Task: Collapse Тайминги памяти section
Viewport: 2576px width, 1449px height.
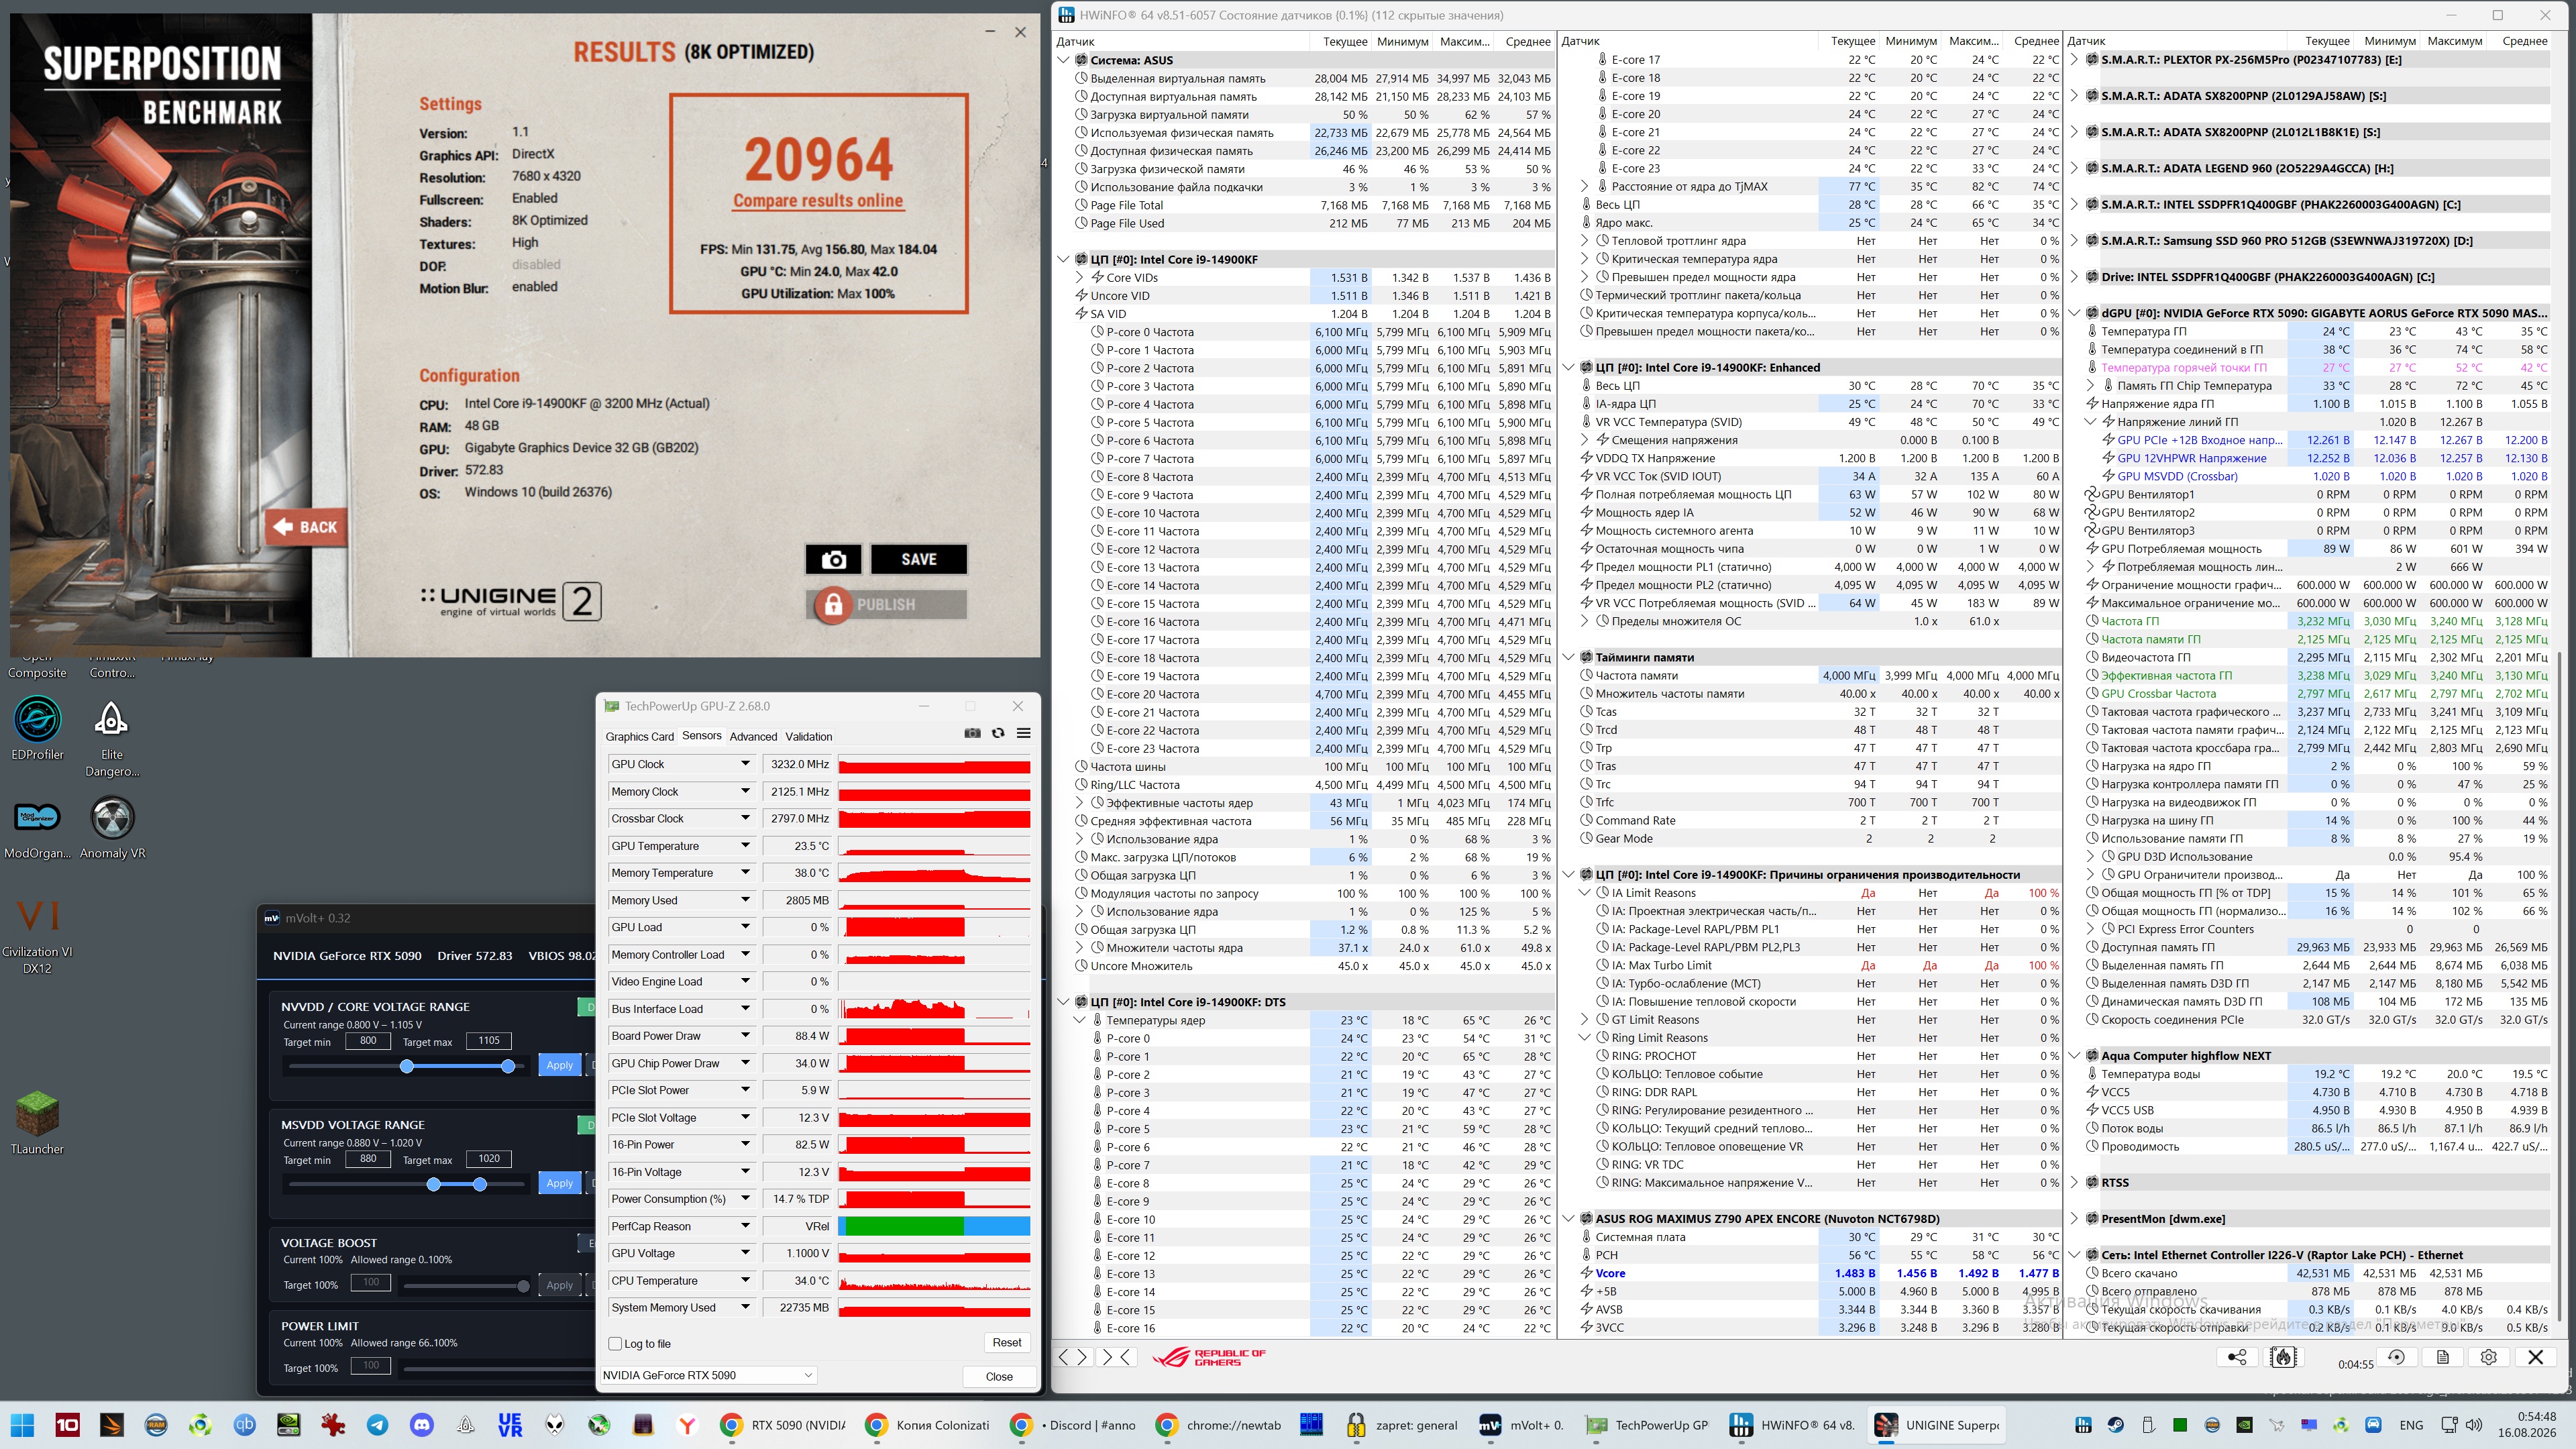Action: pyautogui.click(x=1569, y=658)
